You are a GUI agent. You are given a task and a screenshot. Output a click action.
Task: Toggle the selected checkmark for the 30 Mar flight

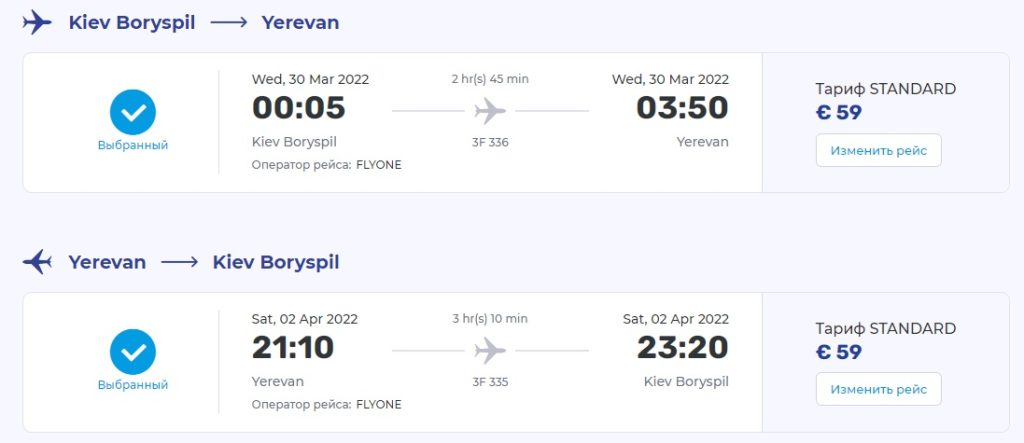(133, 112)
